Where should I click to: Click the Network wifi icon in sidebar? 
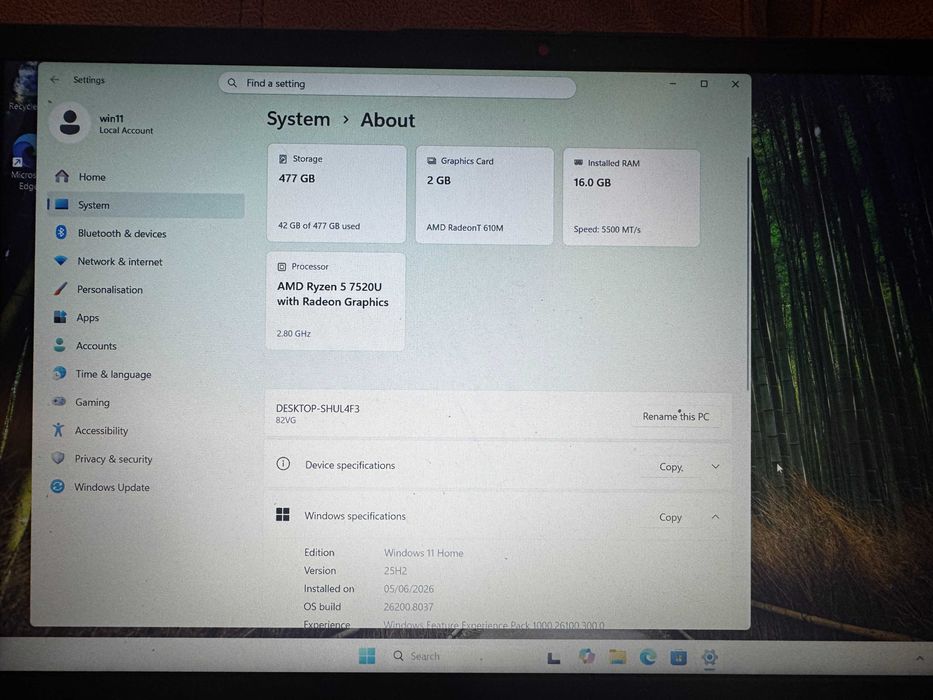click(x=61, y=261)
